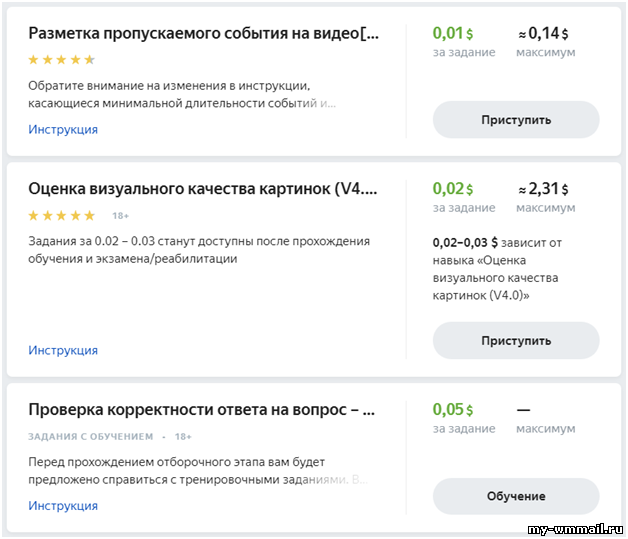
Task: Click the 0,02 $ per-task price
Action: click(x=453, y=189)
